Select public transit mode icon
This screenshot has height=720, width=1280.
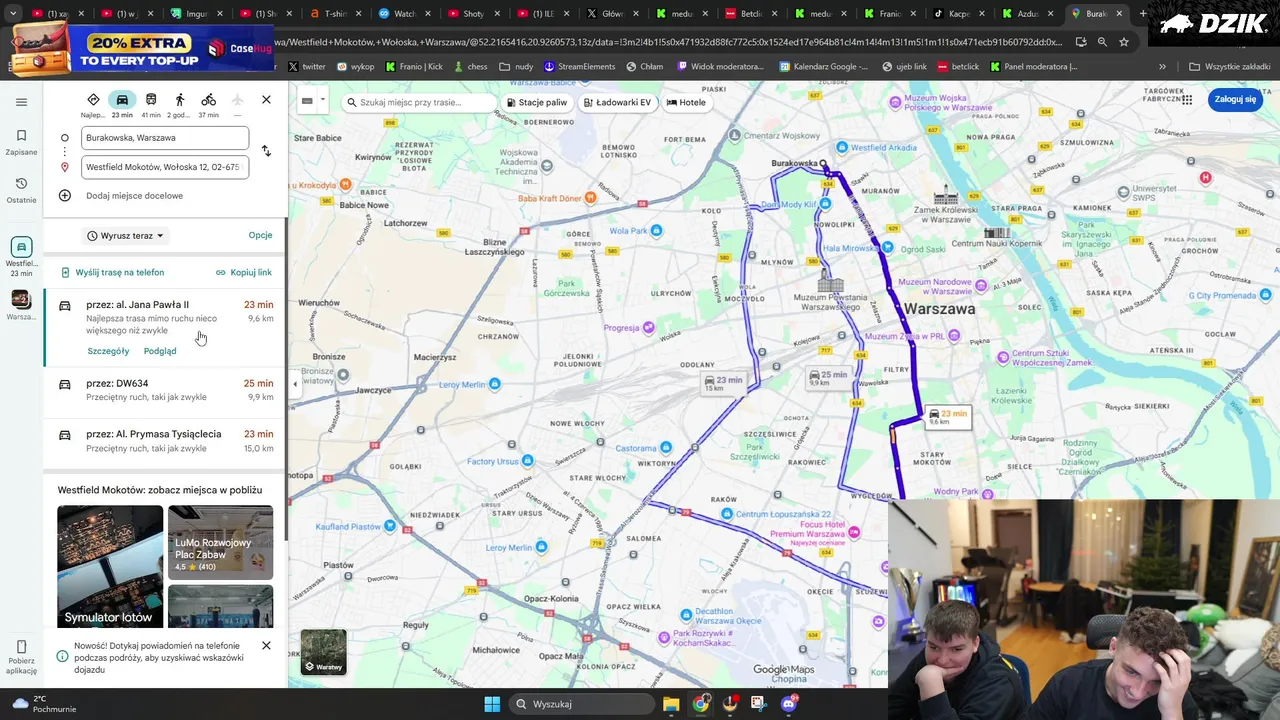(x=151, y=100)
